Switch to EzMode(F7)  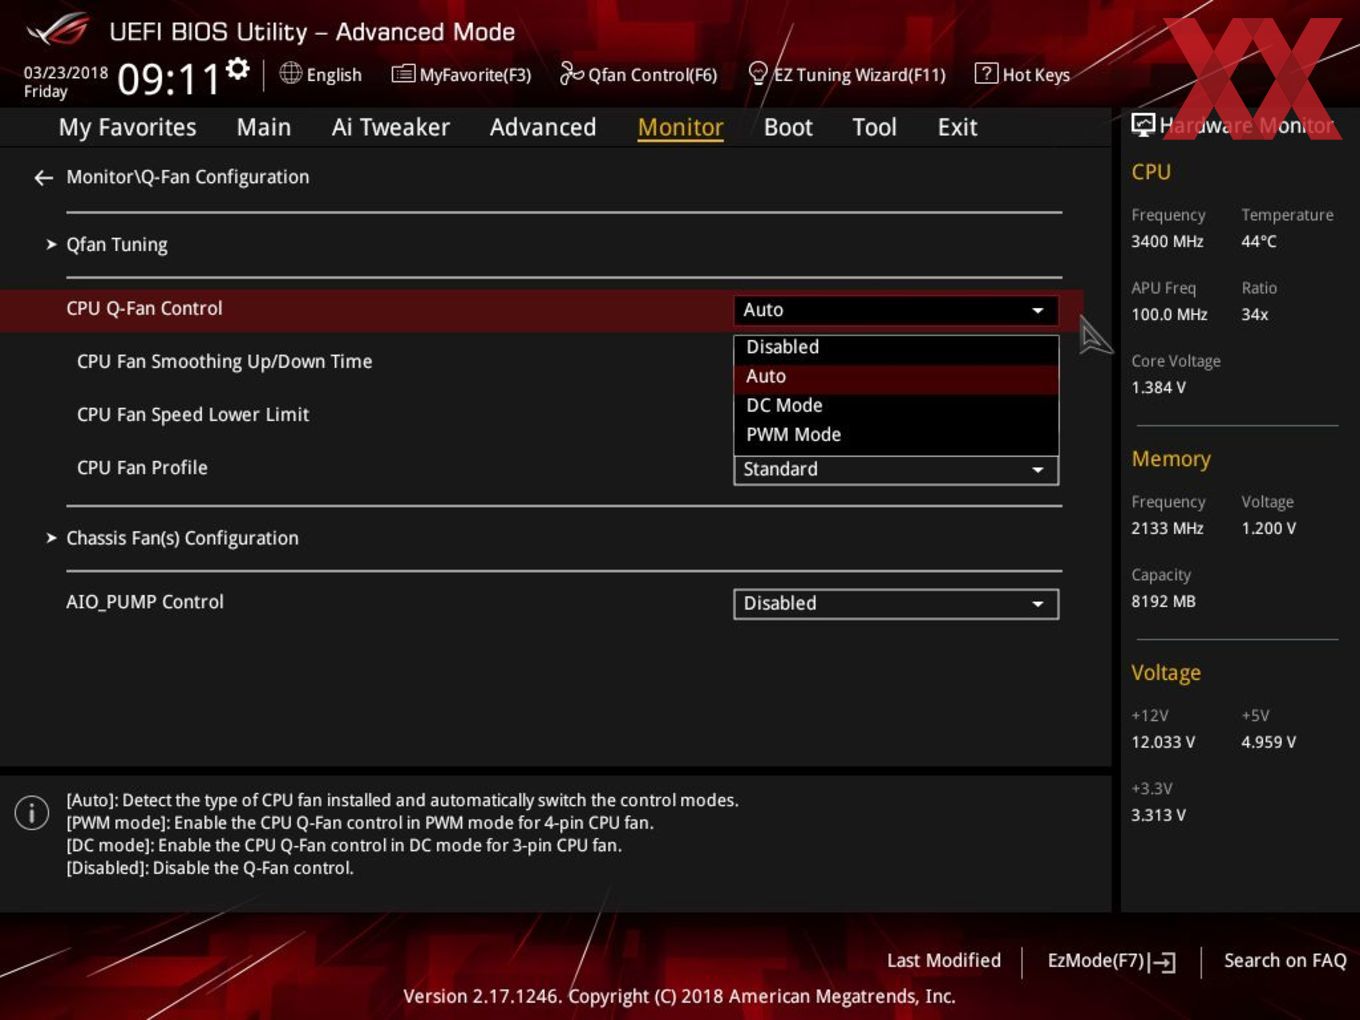click(x=1110, y=961)
